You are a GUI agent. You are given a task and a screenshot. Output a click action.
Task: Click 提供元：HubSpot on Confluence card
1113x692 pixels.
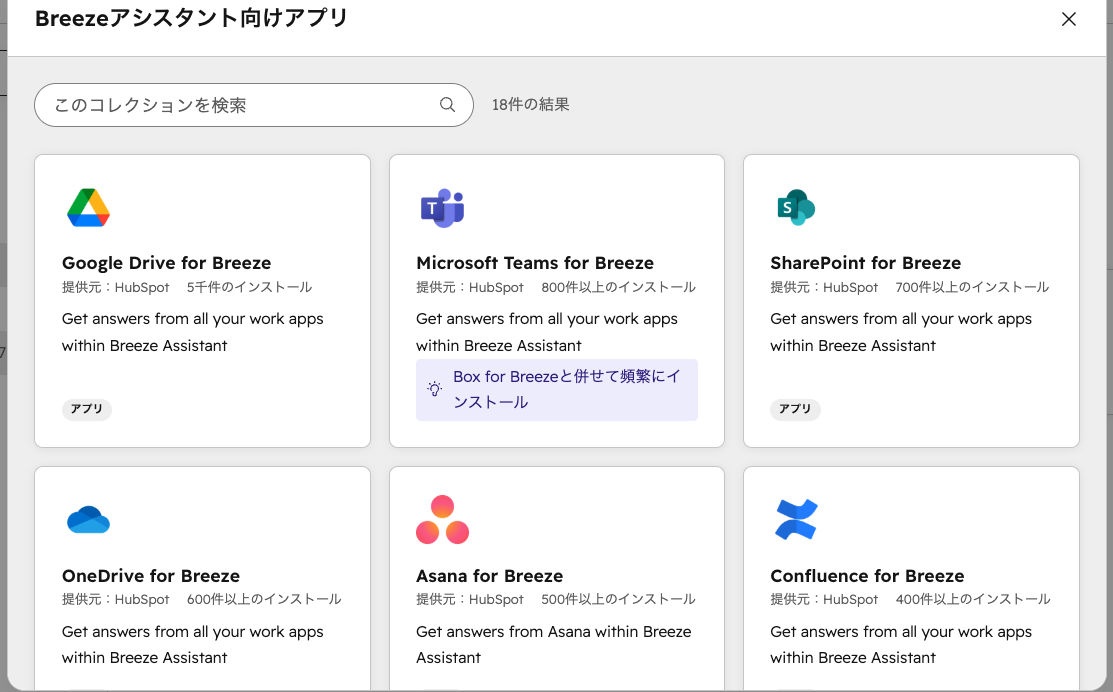coord(824,600)
